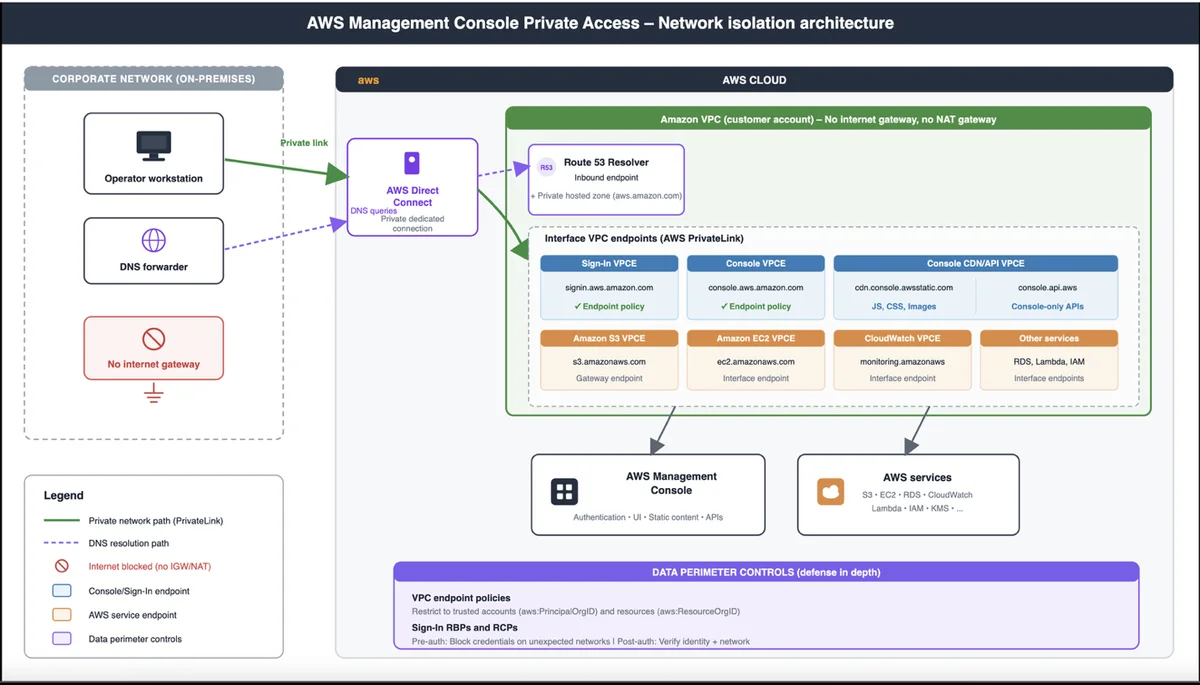The image size is (1200, 685).
Task: Click the aws logo in AWS Cloud header
Action: (x=368, y=80)
